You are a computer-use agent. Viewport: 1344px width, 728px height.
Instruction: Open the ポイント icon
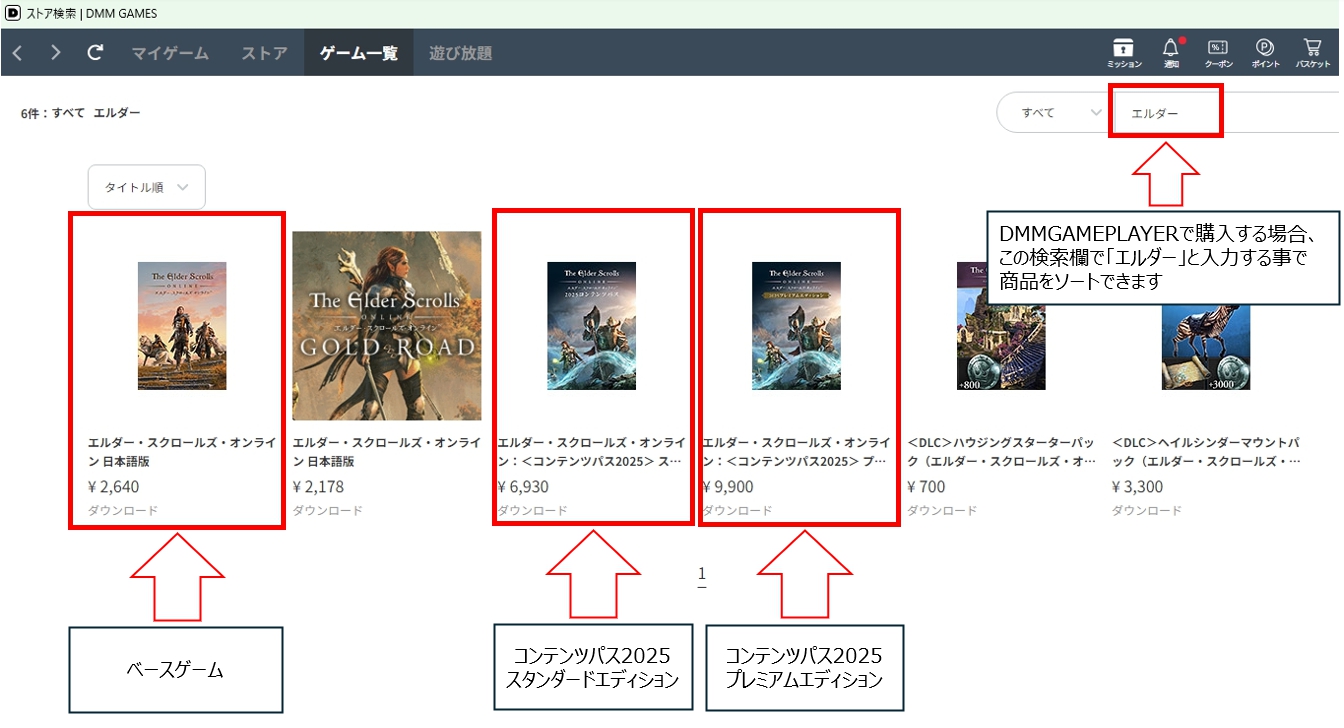1265,53
